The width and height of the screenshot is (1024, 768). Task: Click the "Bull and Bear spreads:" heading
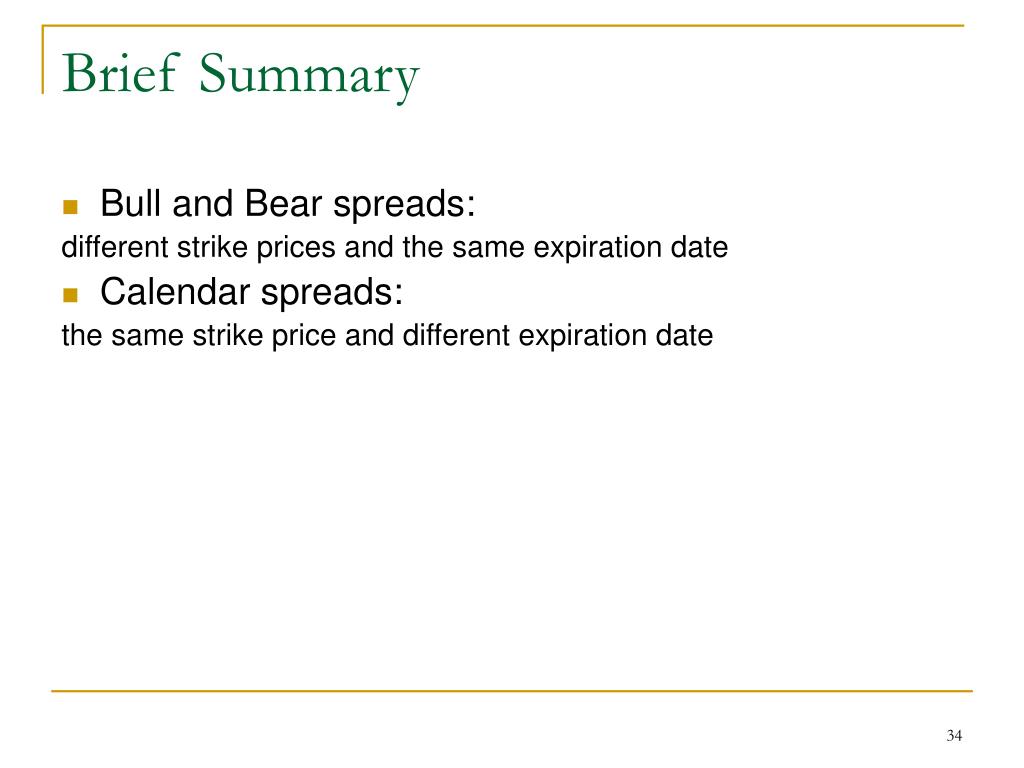[x=288, y=204]
